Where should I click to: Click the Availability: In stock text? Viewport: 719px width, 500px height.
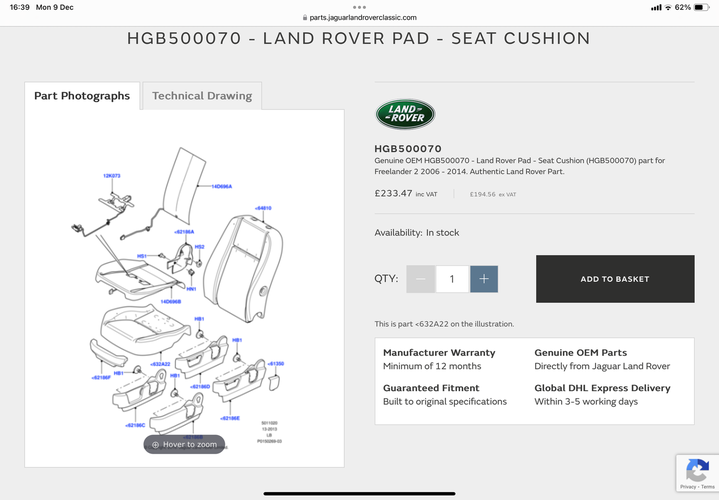416,233
